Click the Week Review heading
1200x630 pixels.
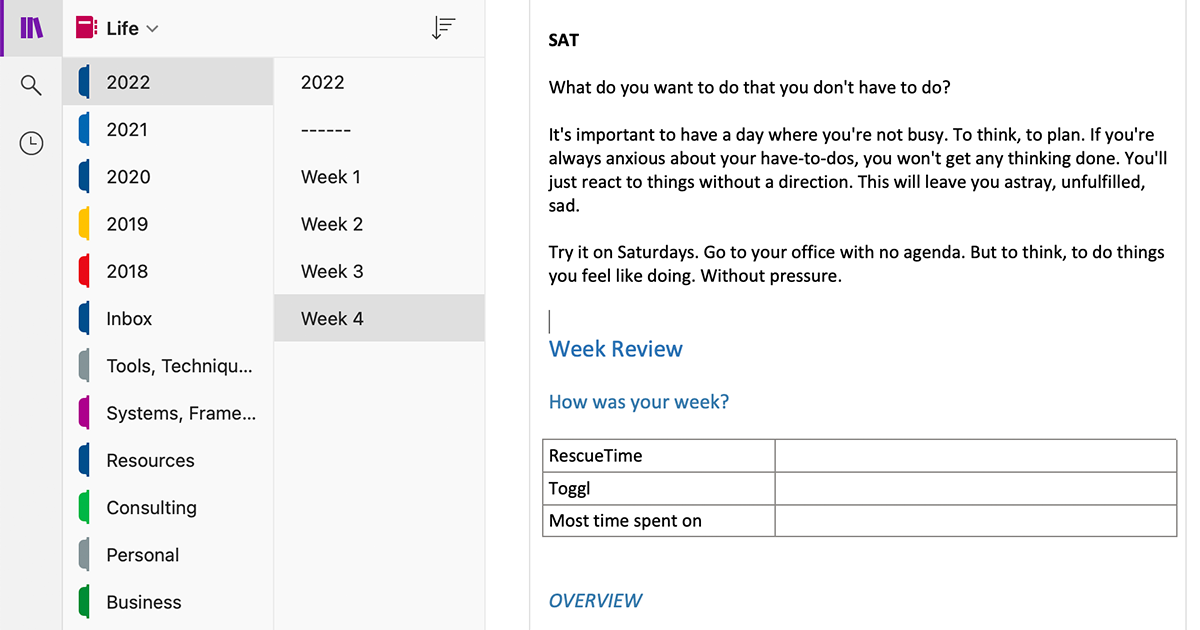click(616, 349)
